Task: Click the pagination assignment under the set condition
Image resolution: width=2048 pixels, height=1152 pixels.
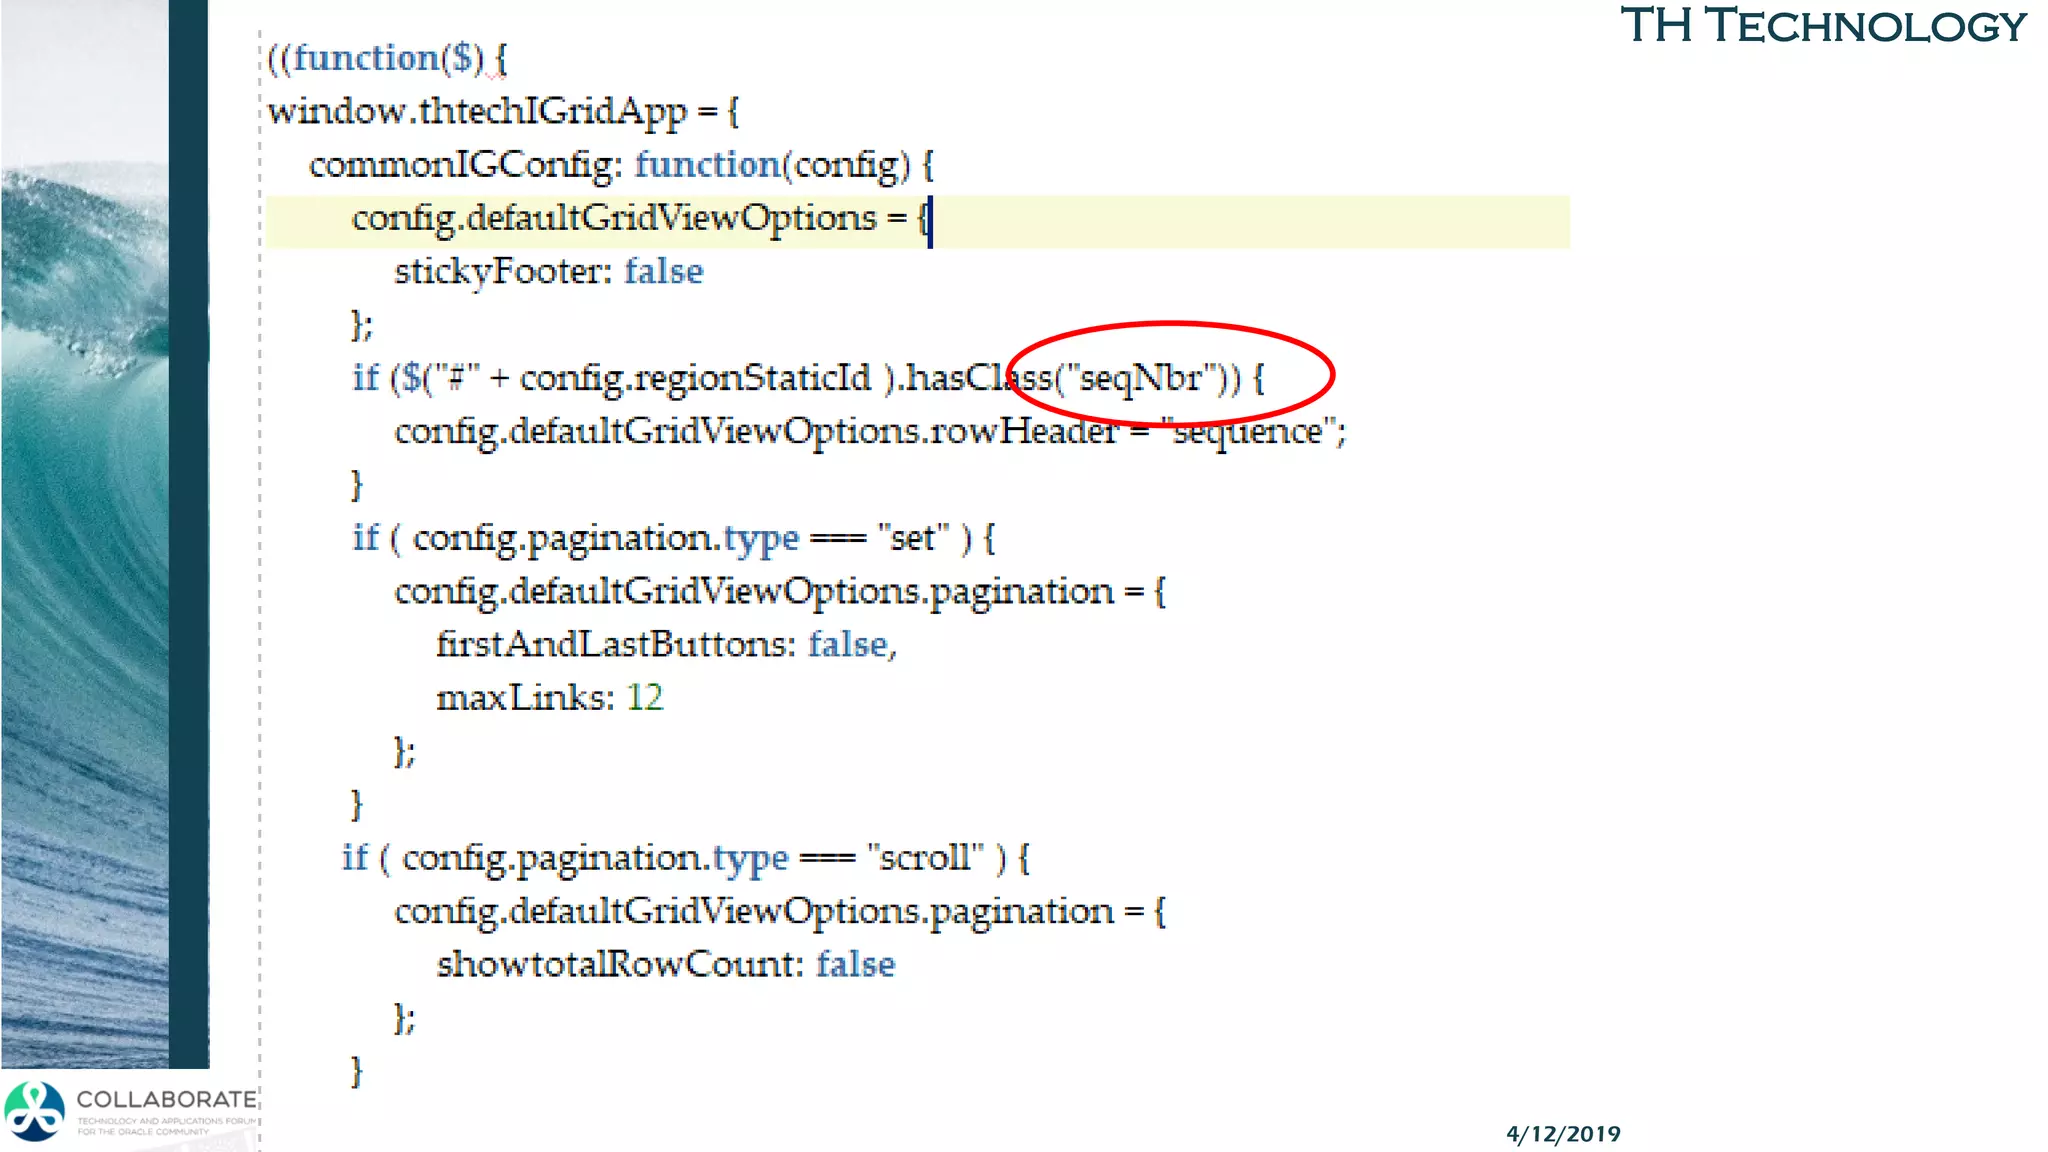Action: tap(780, 591)
